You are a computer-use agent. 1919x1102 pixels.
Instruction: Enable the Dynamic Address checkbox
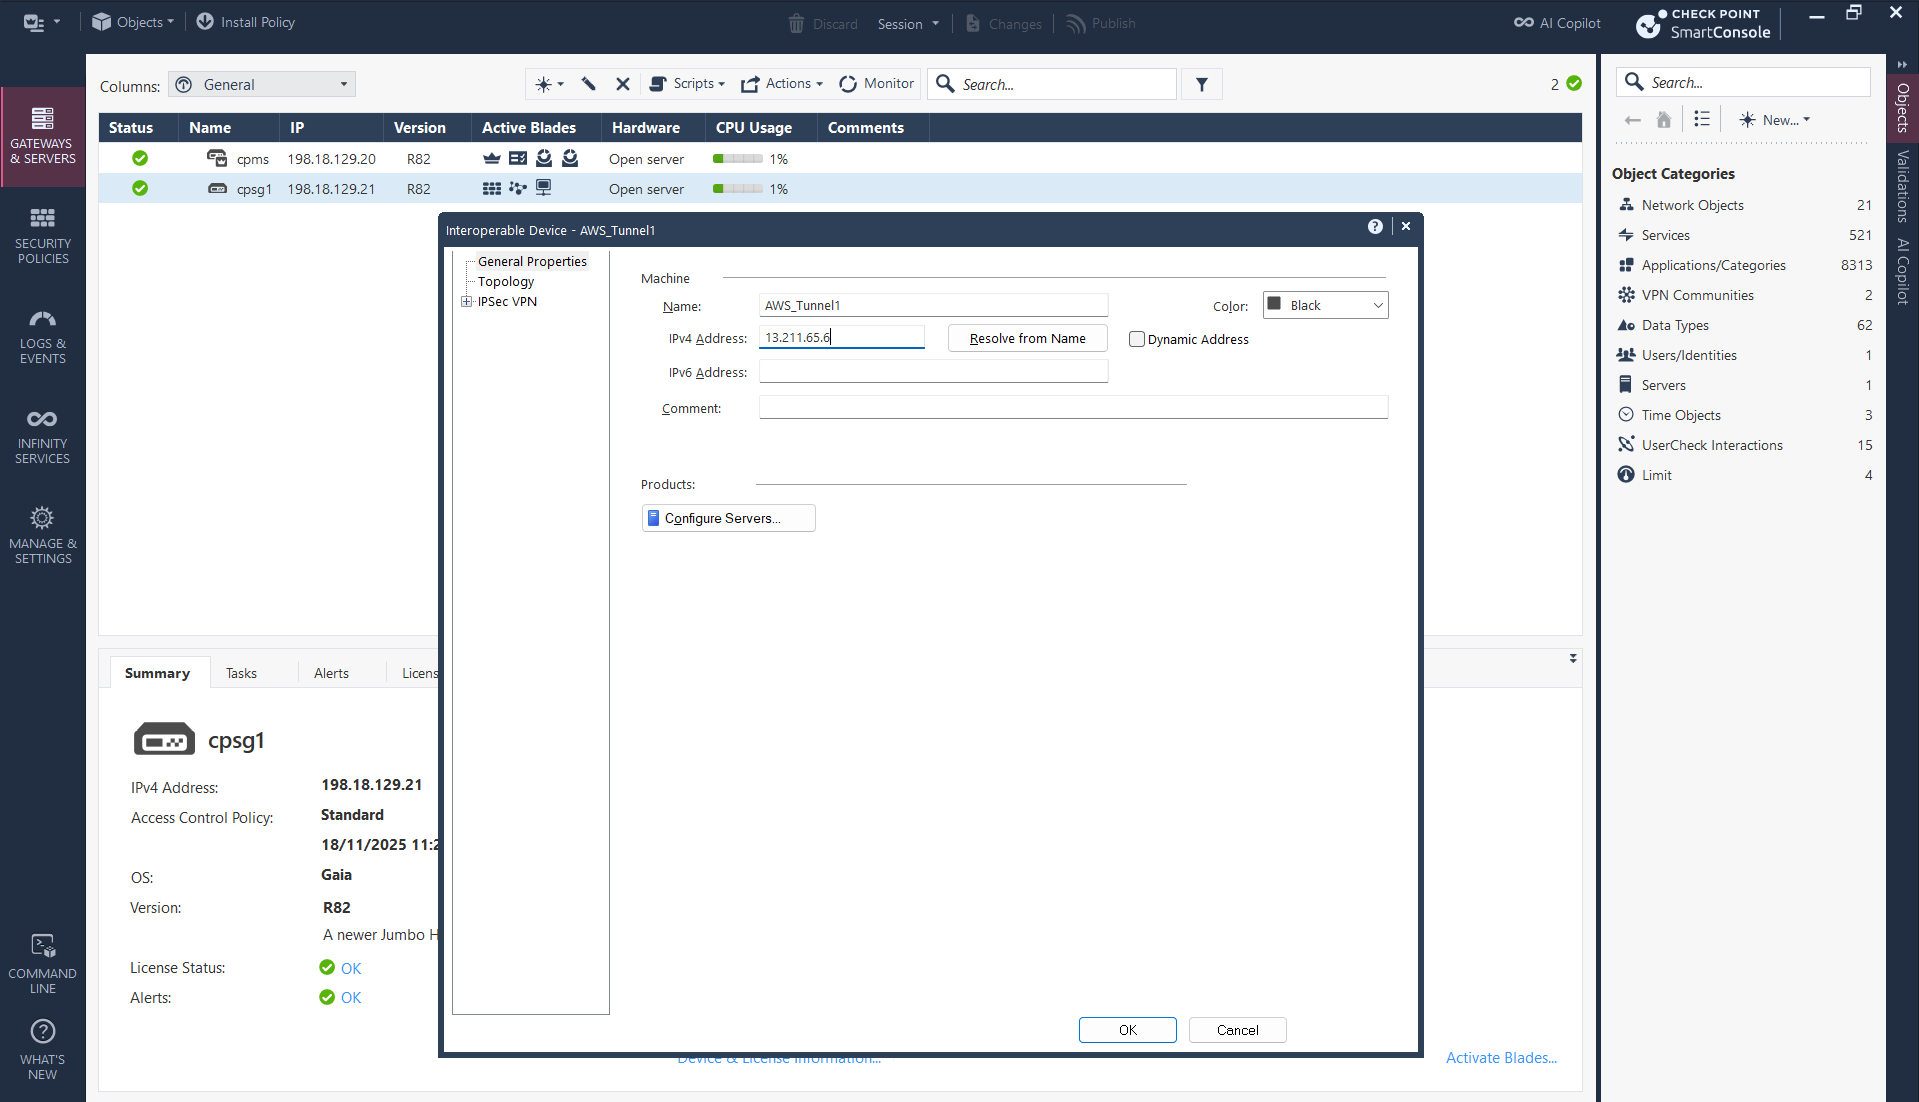click(1137, 339)
